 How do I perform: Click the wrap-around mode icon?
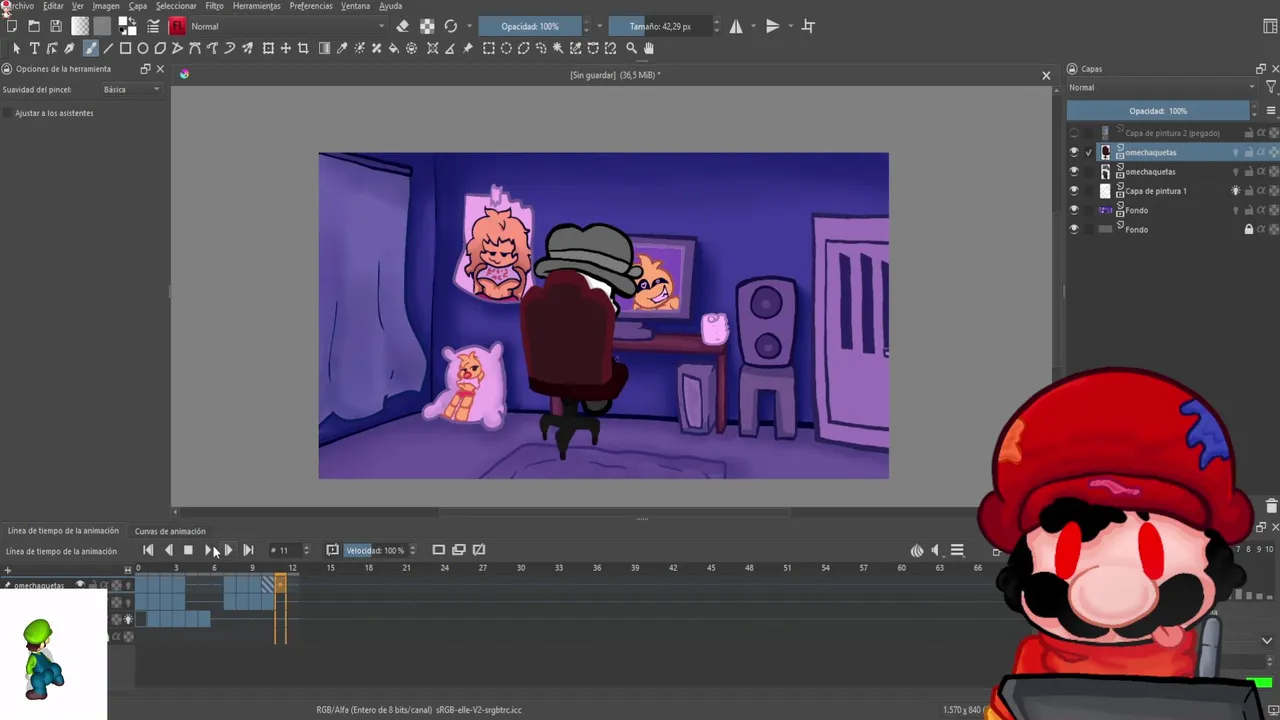(x=808, y=26)
